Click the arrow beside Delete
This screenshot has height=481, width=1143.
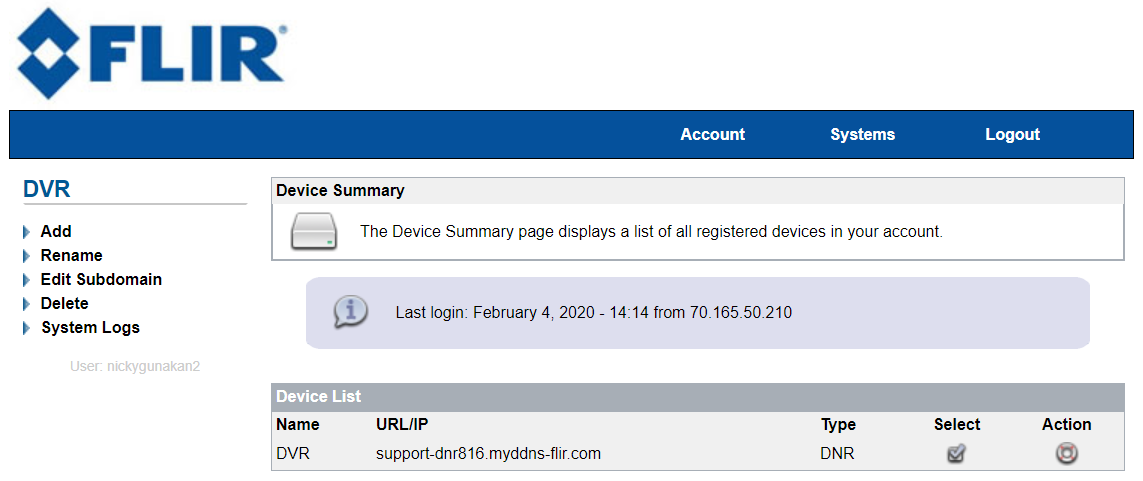[27, 304]
